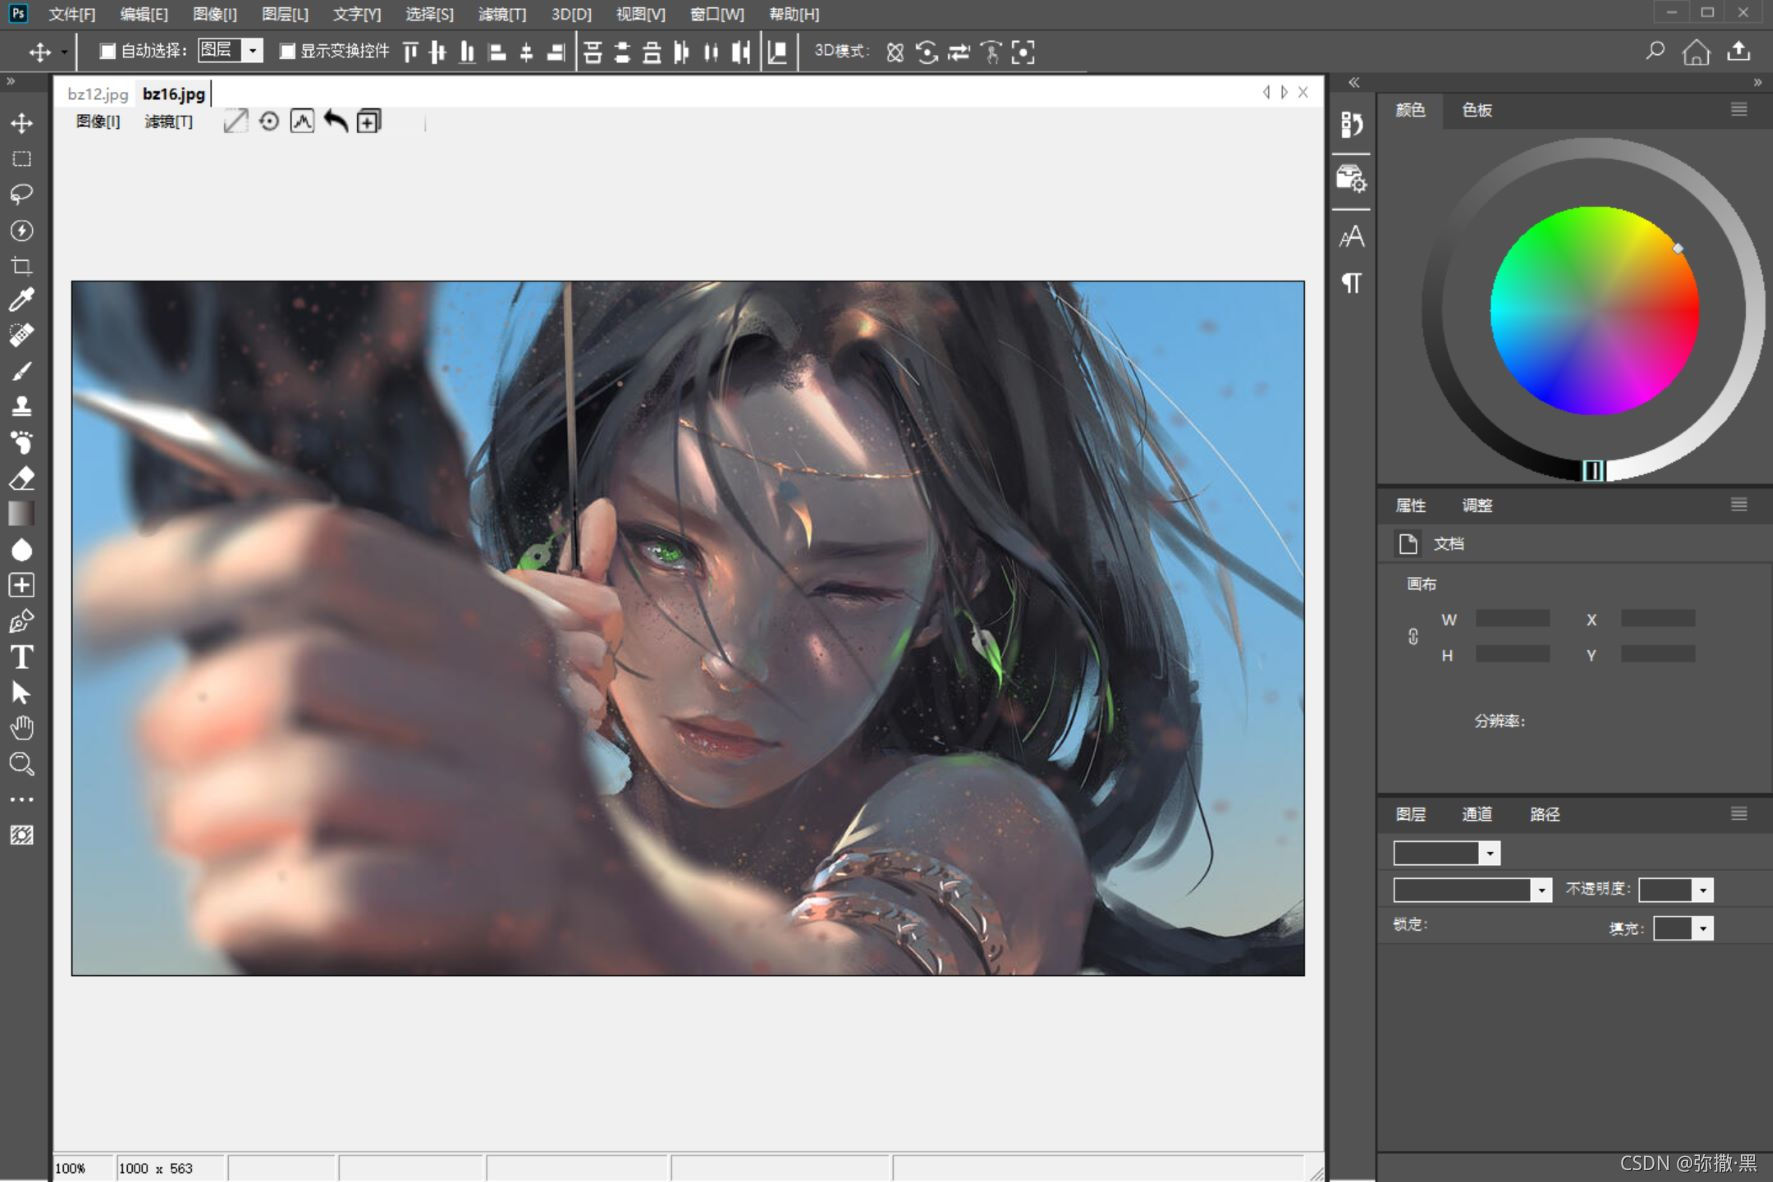Click the share/export icon at top right
Screen dimensions: 1773x1182
[1739, 51]
